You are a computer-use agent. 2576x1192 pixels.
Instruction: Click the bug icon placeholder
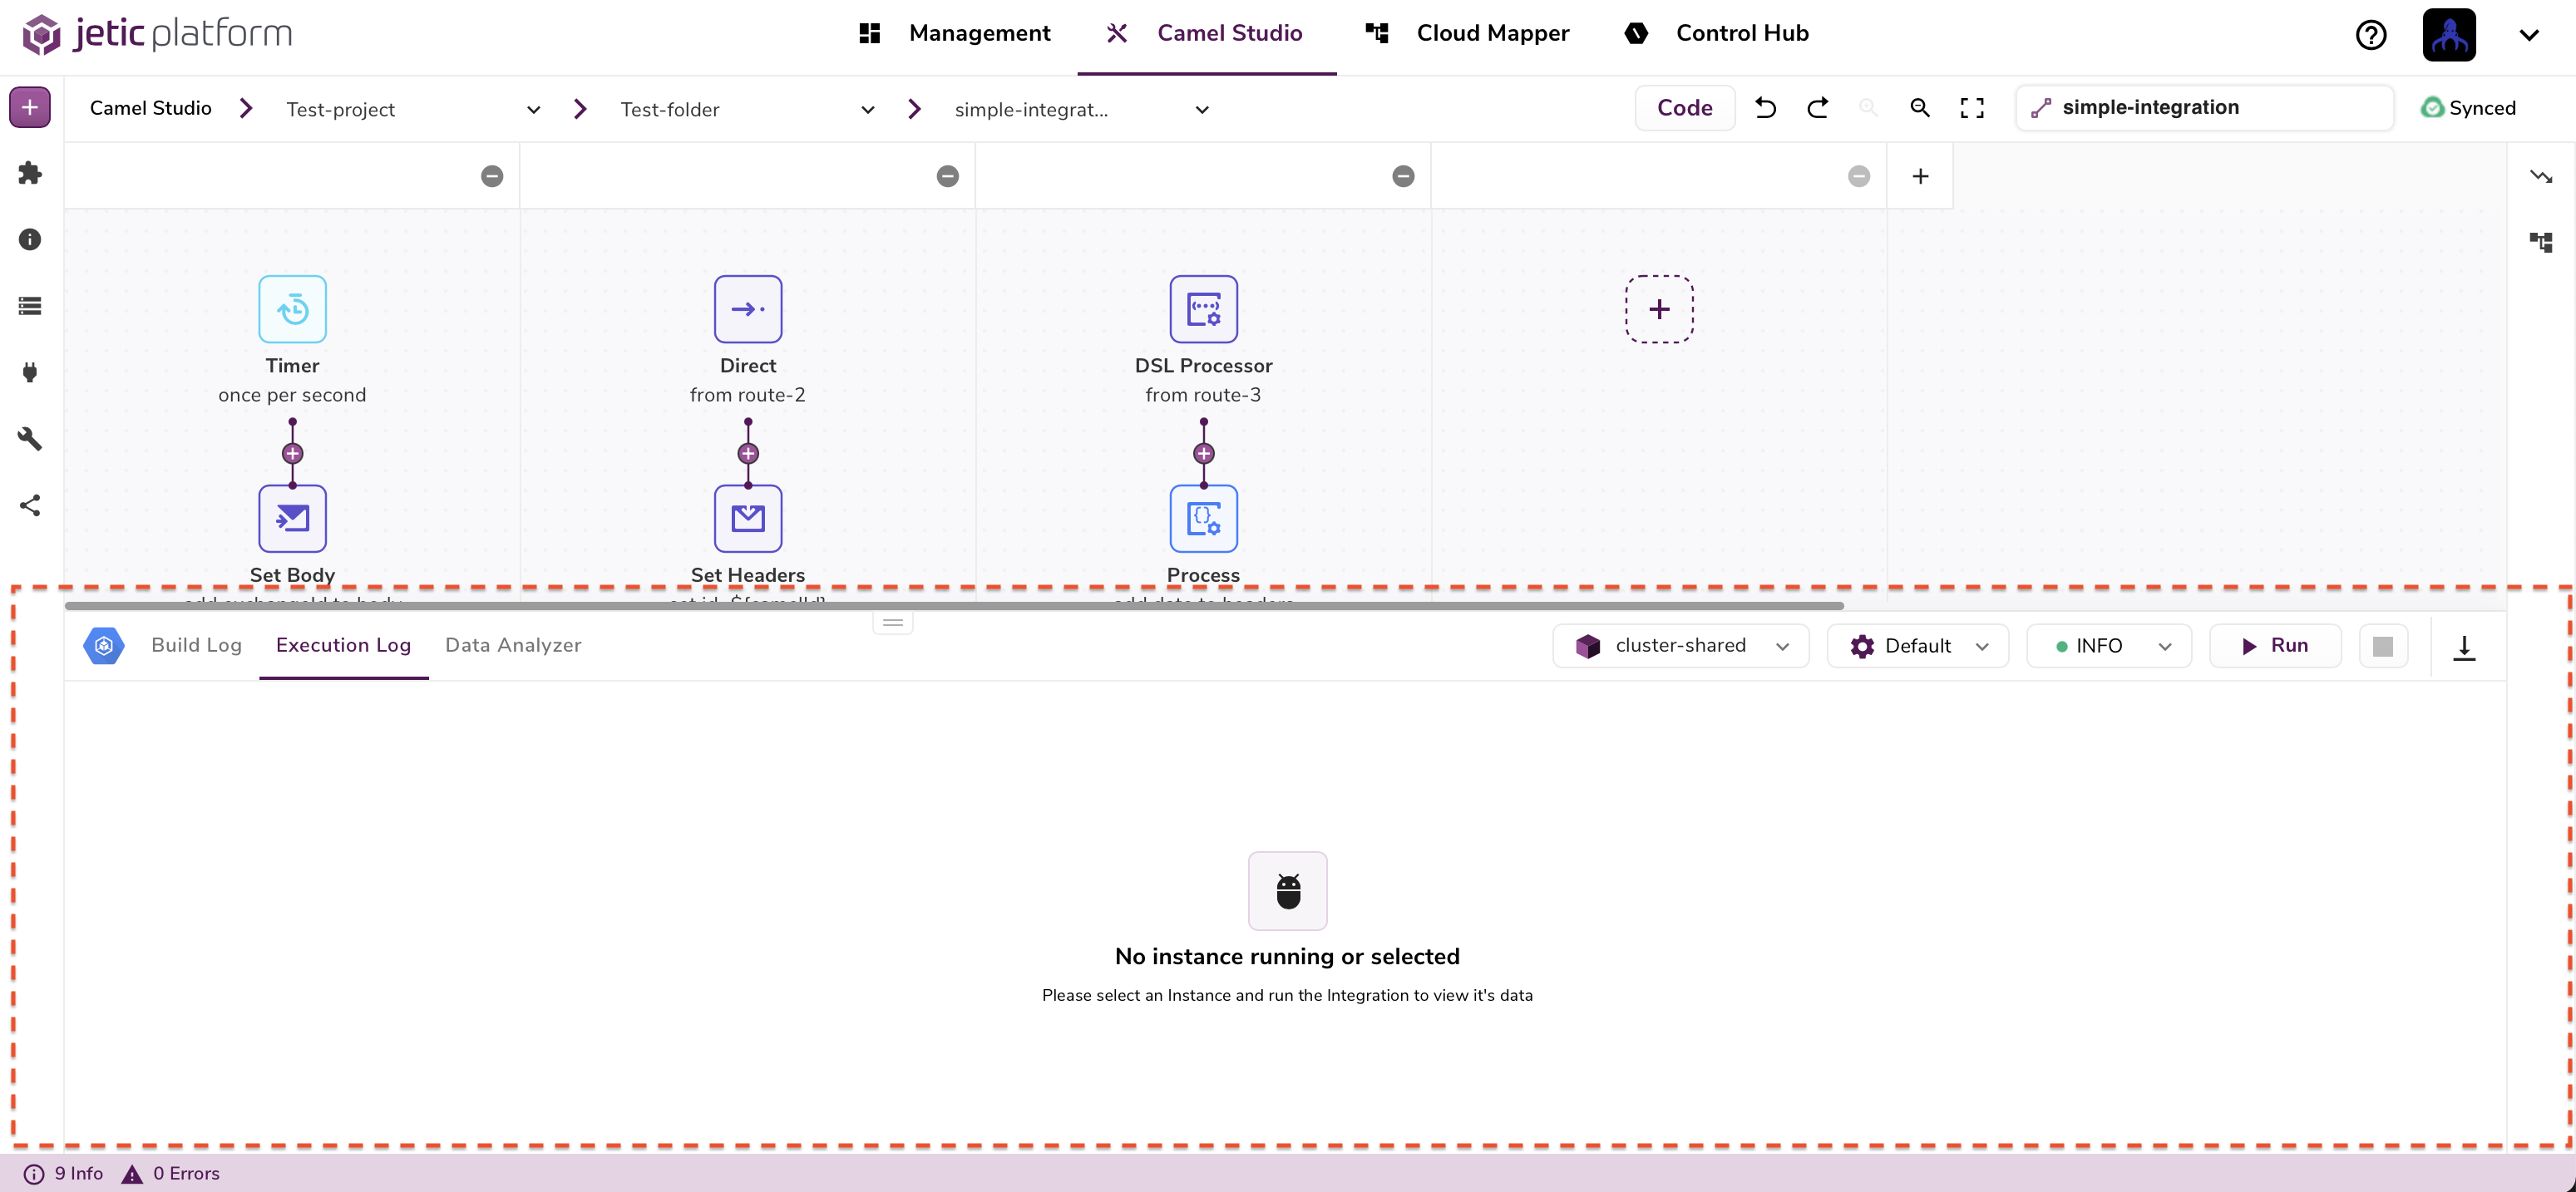pyautogui.click(x=1288, y=891)
